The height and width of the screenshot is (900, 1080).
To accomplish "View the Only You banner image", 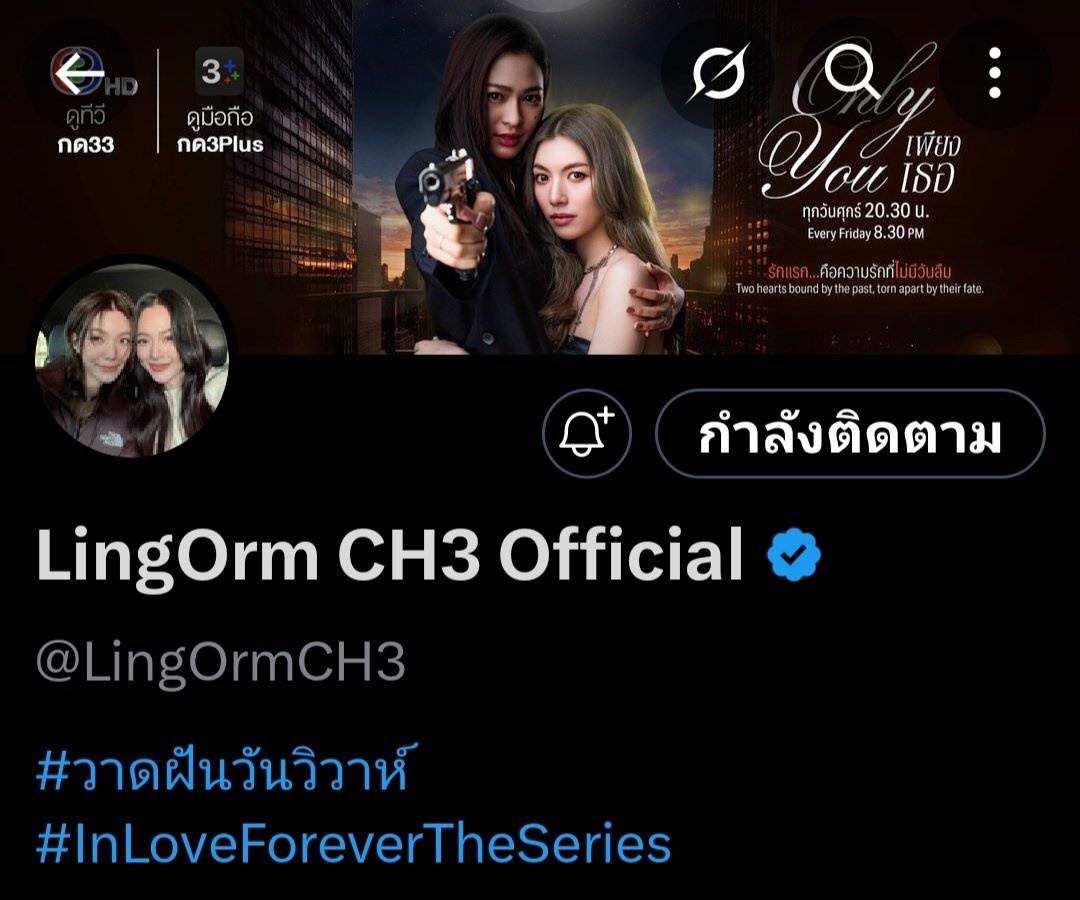I will click(540, 177).
